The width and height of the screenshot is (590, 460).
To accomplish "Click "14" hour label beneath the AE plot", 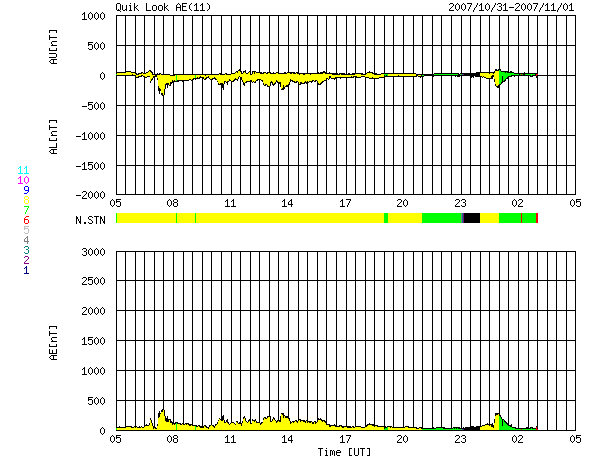I will point(287,439).
